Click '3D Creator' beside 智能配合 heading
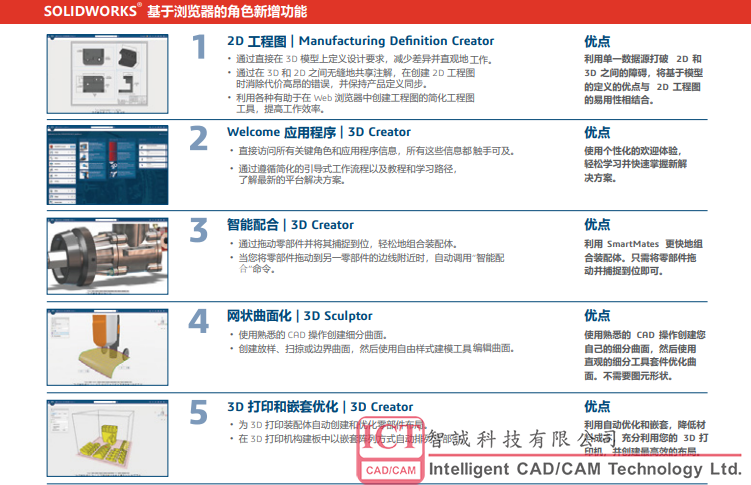The height and width of the screenshot is (485, 751). (322, 225)
